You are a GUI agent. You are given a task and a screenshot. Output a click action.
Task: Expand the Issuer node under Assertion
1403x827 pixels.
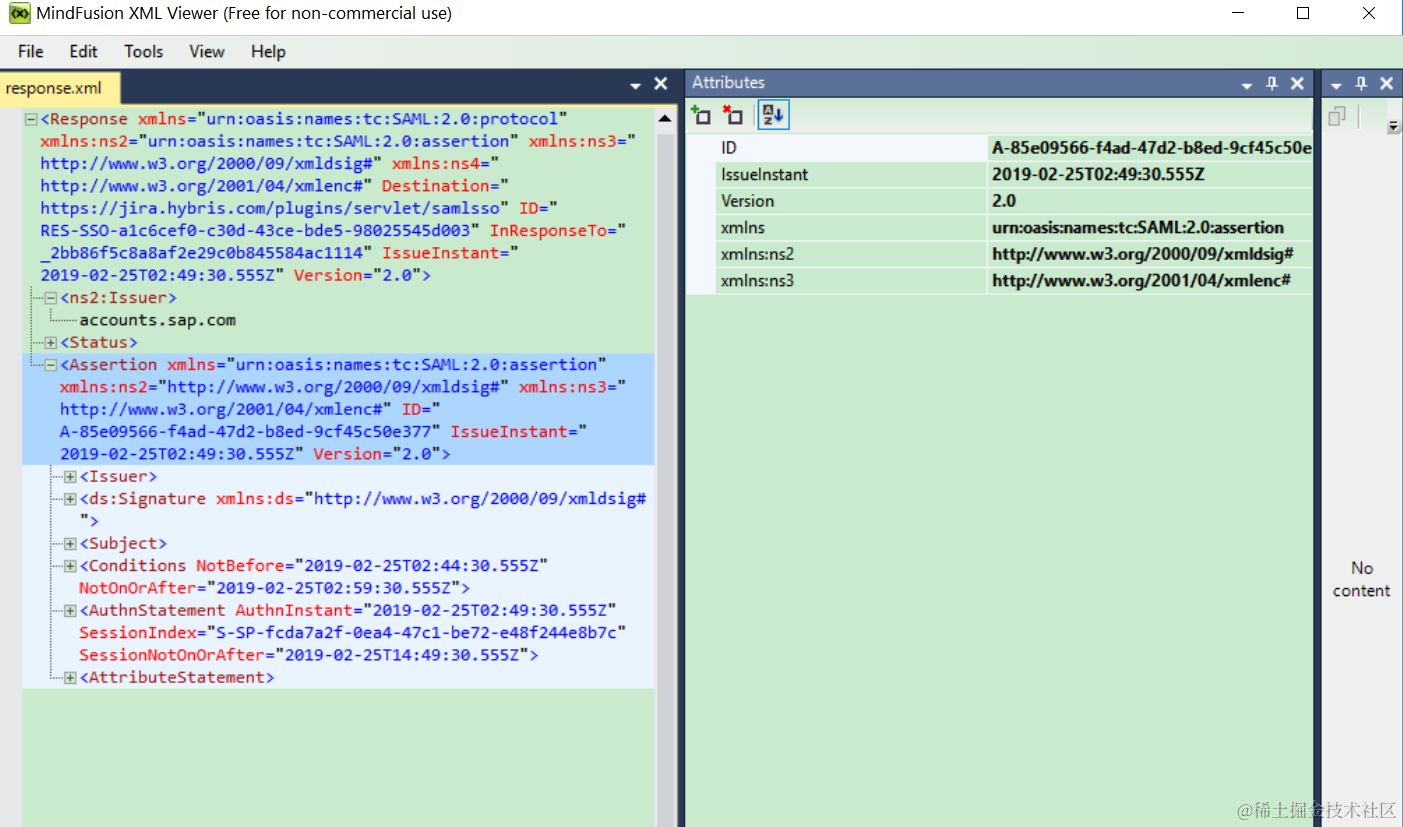[x=70, y=477]
